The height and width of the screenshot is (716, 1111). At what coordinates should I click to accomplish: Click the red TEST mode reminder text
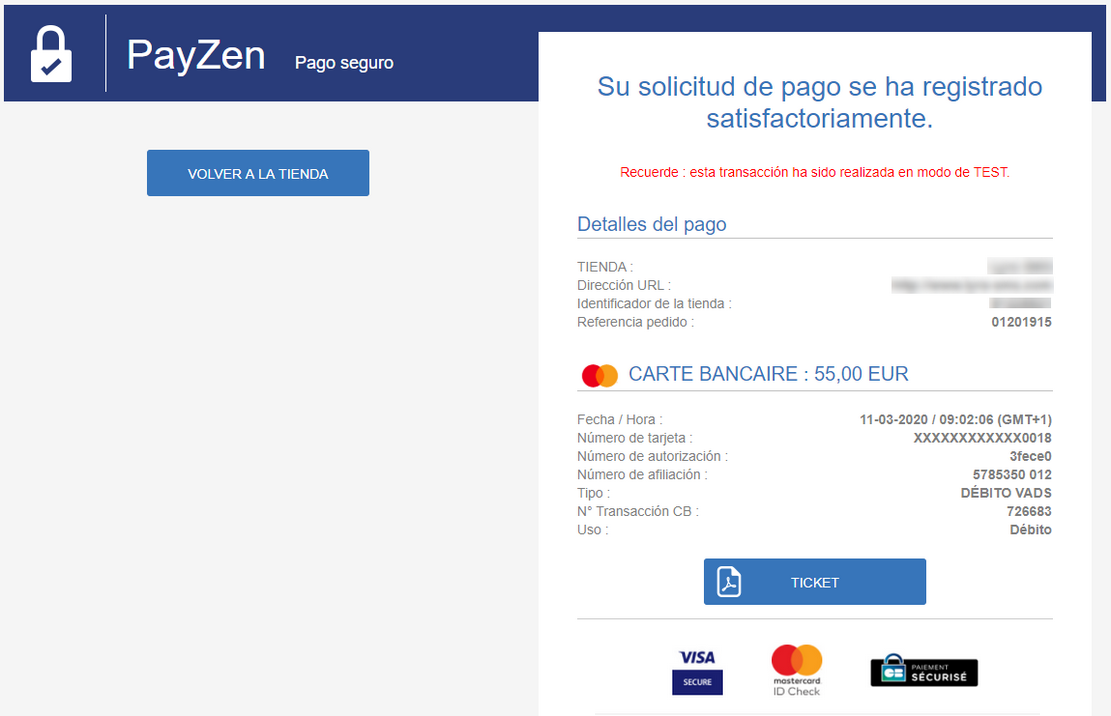pyautogui.click(x=815, y=172)
